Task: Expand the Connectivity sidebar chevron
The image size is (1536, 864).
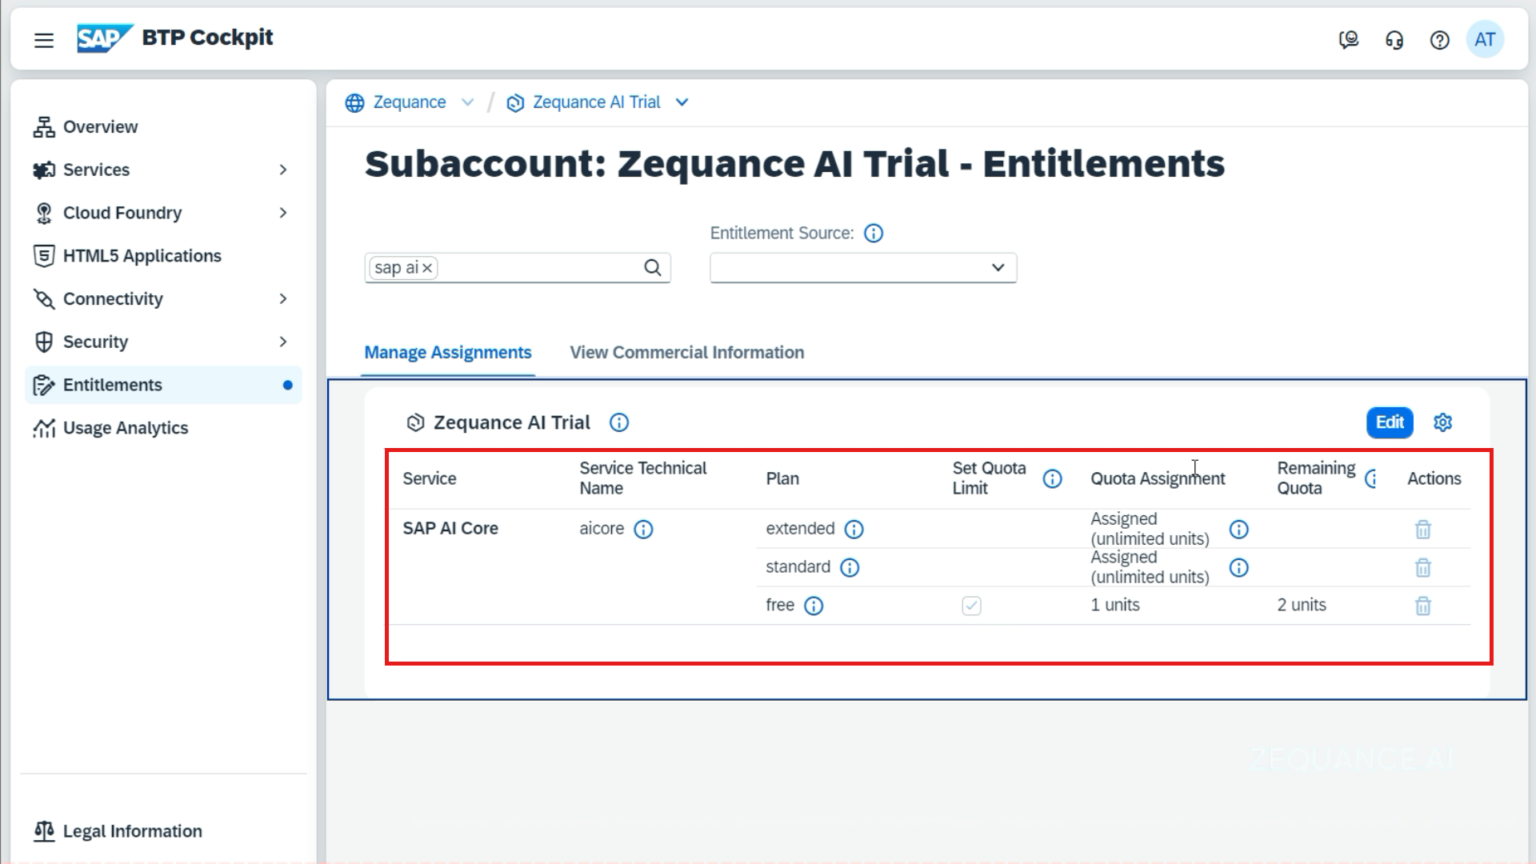Action: point(283,299)
